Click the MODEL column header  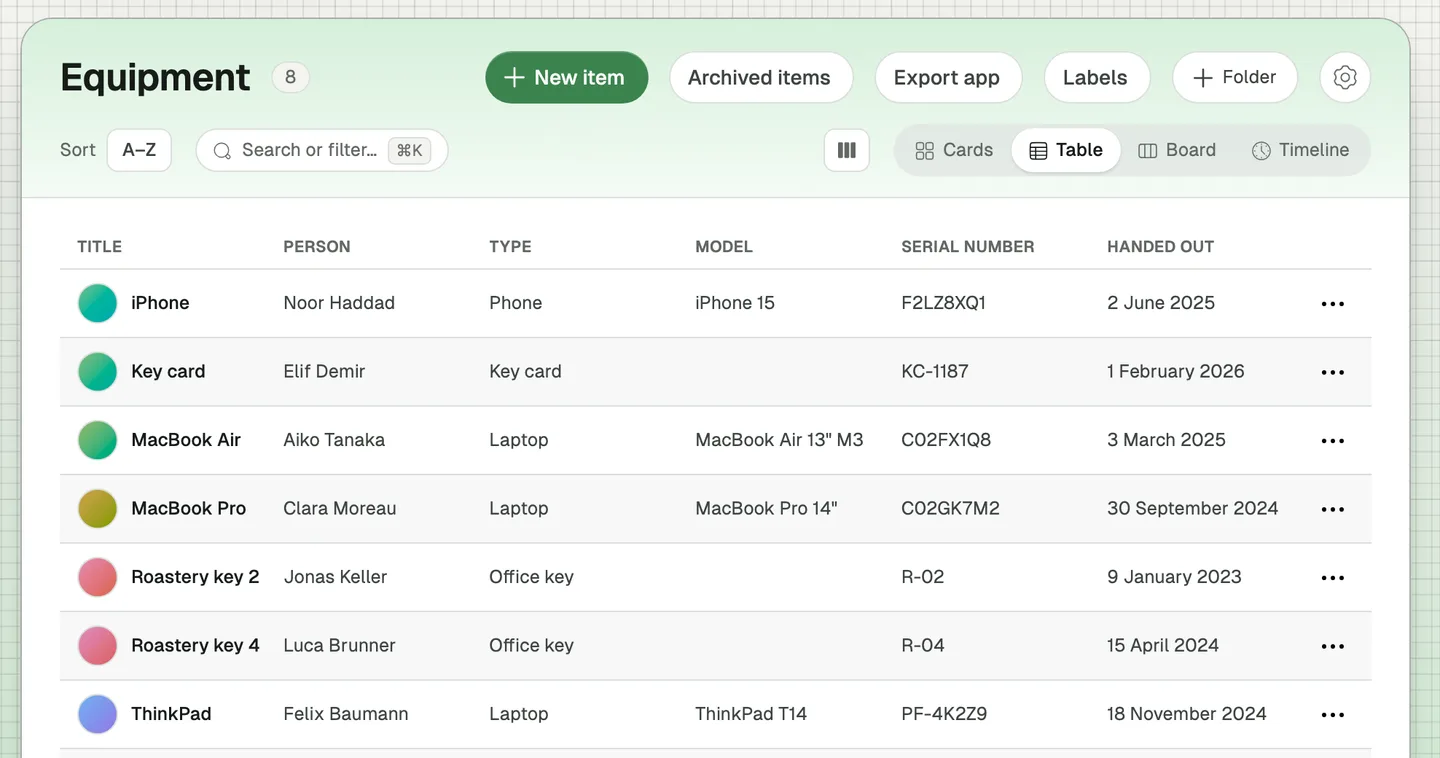click(x=724, y=247)
